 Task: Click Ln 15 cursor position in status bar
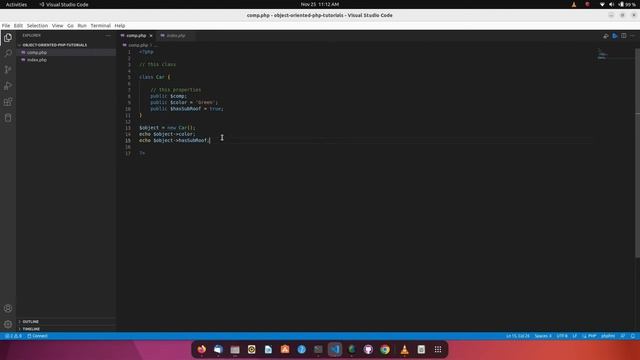pyautogui.click(x=518, y=336)
